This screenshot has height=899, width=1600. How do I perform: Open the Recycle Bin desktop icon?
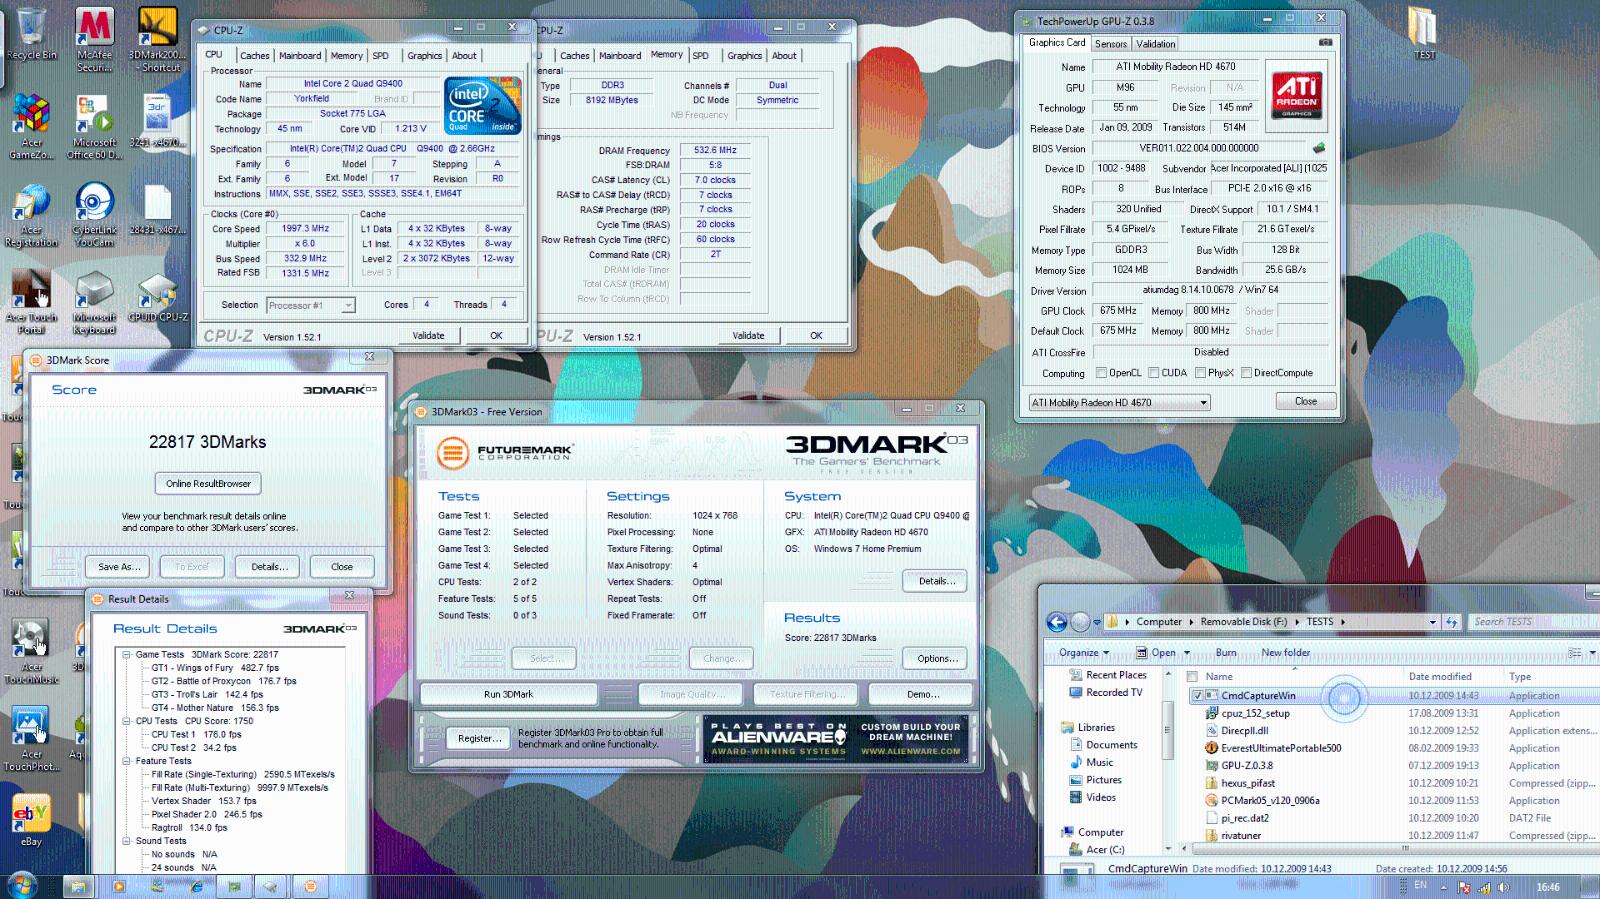pos(31,33)
